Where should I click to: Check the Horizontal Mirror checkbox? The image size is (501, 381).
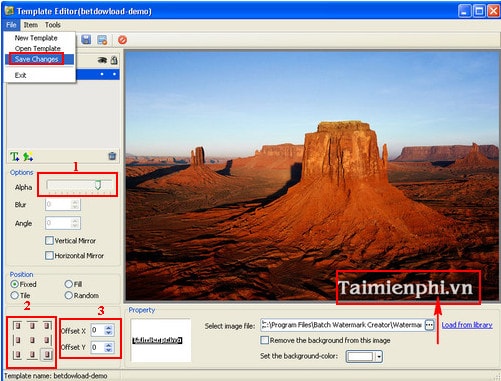pos(49,255)
